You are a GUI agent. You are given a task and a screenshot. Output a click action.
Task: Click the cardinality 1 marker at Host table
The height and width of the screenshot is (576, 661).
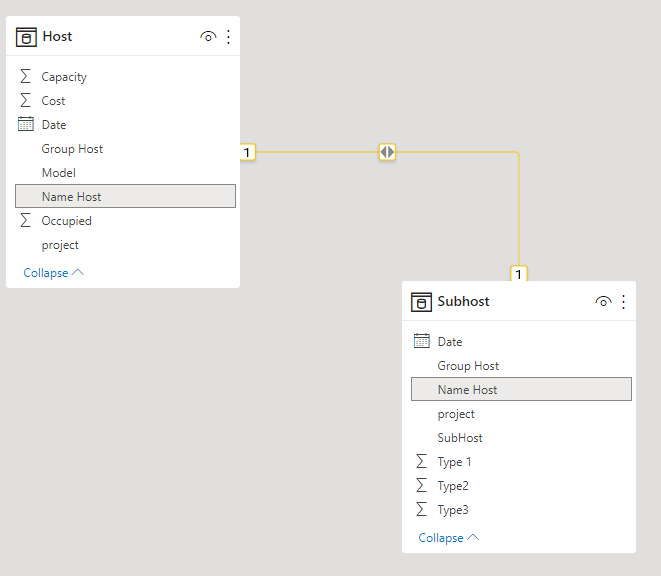(247, 152)
